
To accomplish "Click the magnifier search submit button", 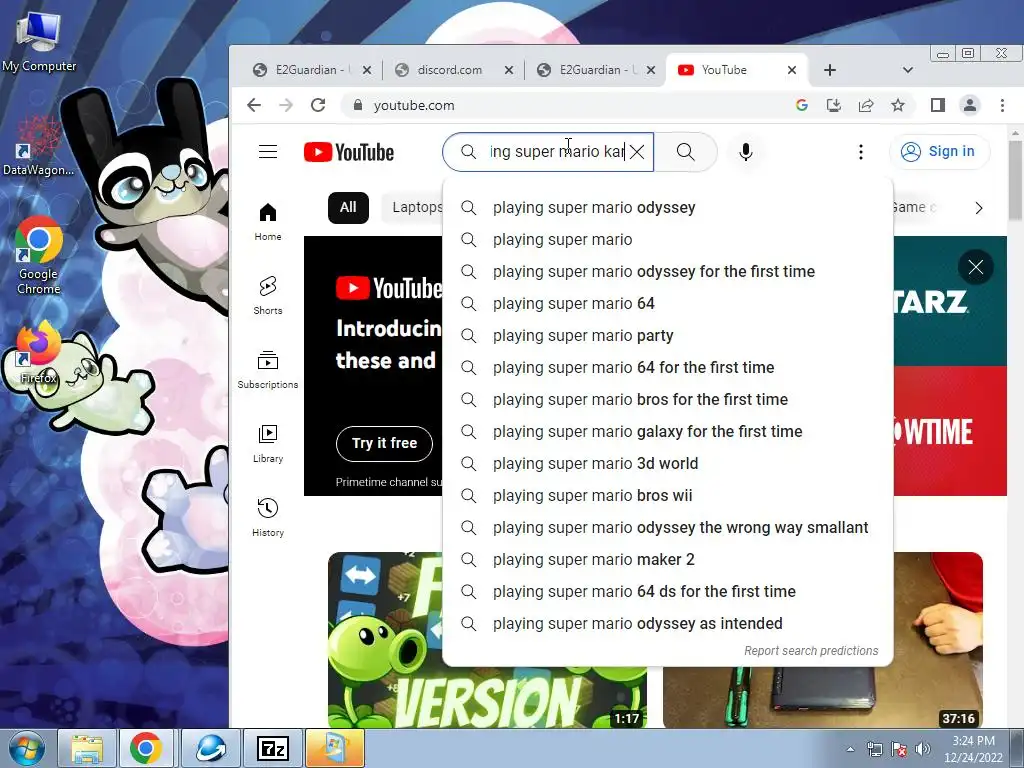I will [x=686, y=152].
